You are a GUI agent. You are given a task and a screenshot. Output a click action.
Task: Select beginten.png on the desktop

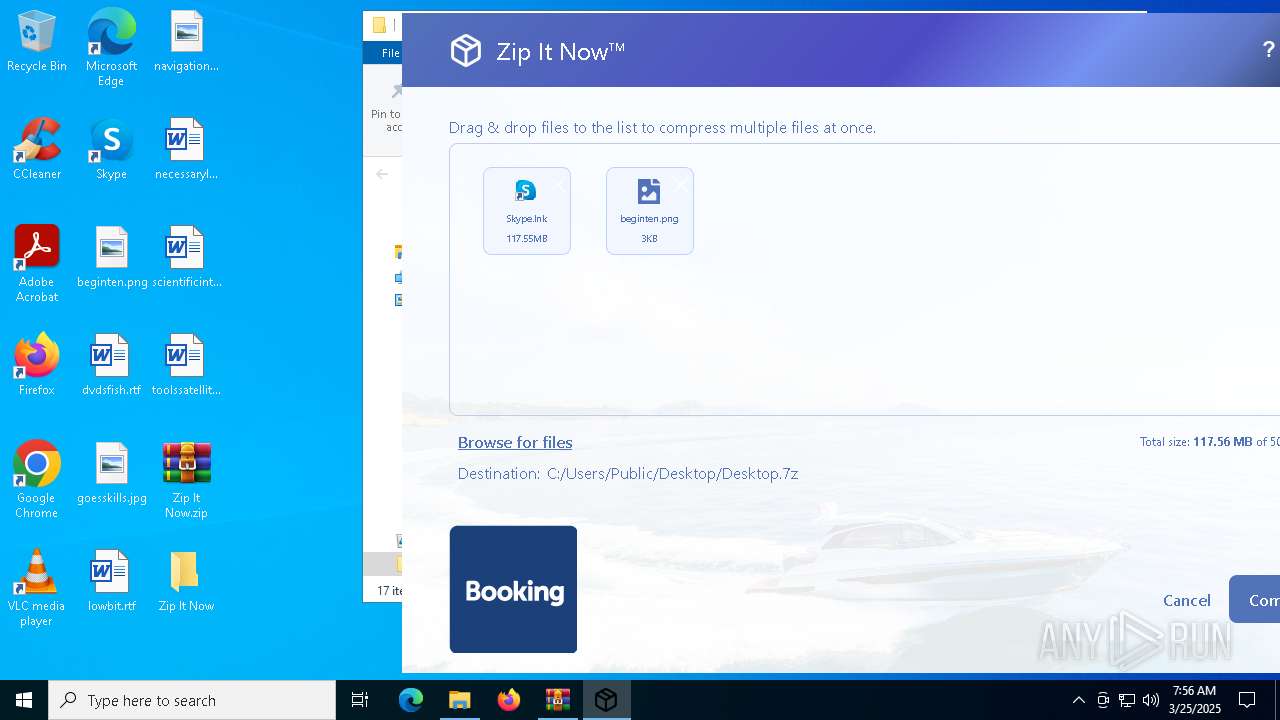[111, 257]
